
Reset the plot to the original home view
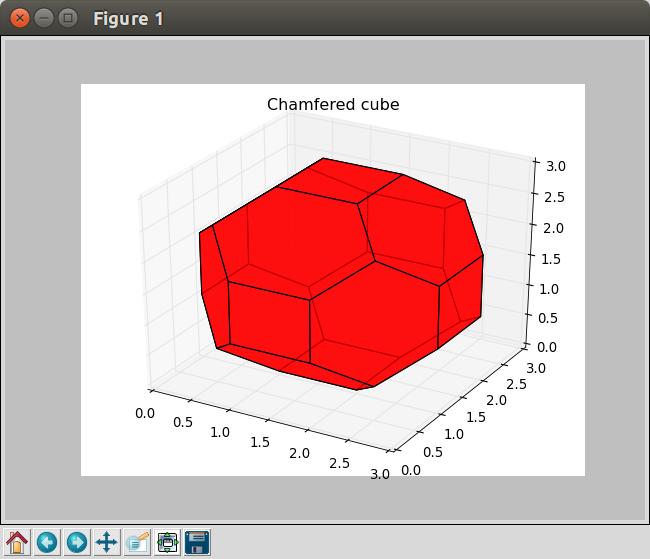click(17, 542)
